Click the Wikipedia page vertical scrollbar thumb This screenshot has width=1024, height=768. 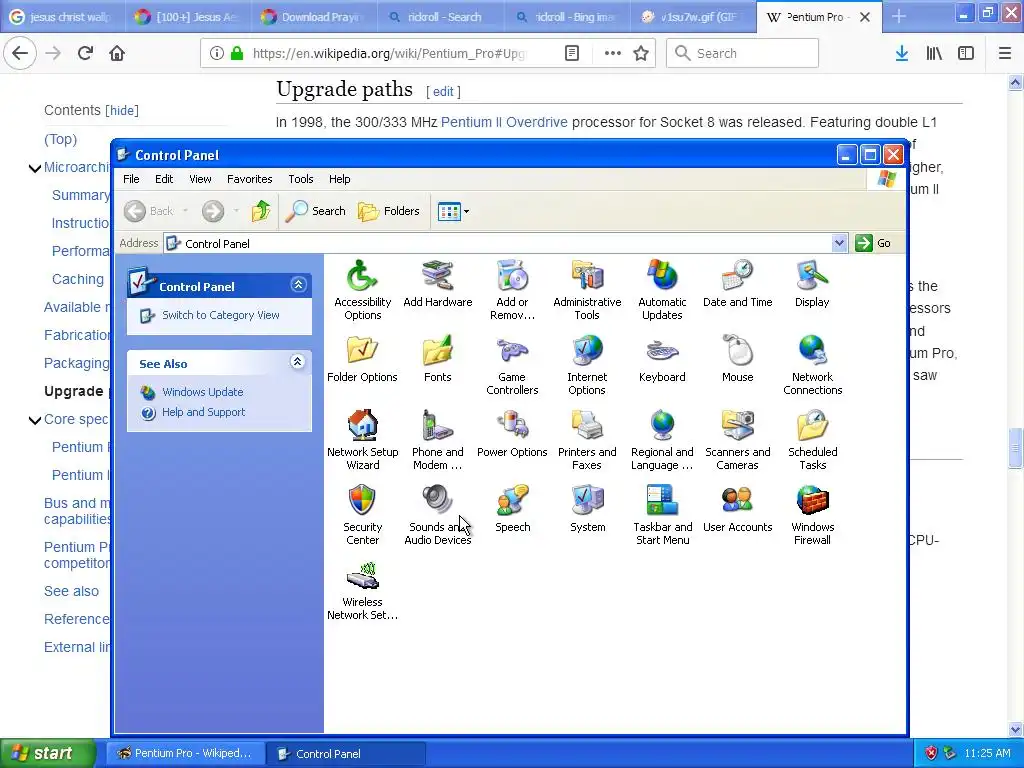1015,447
